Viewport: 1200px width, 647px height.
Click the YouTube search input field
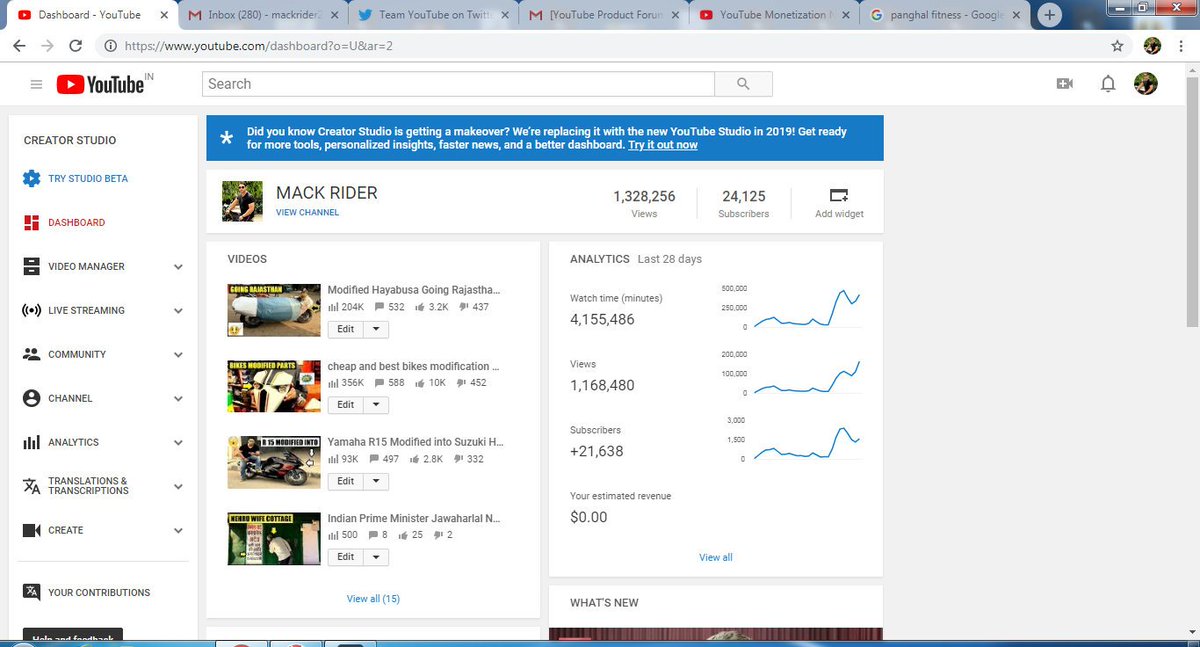(x=459, y=84)
